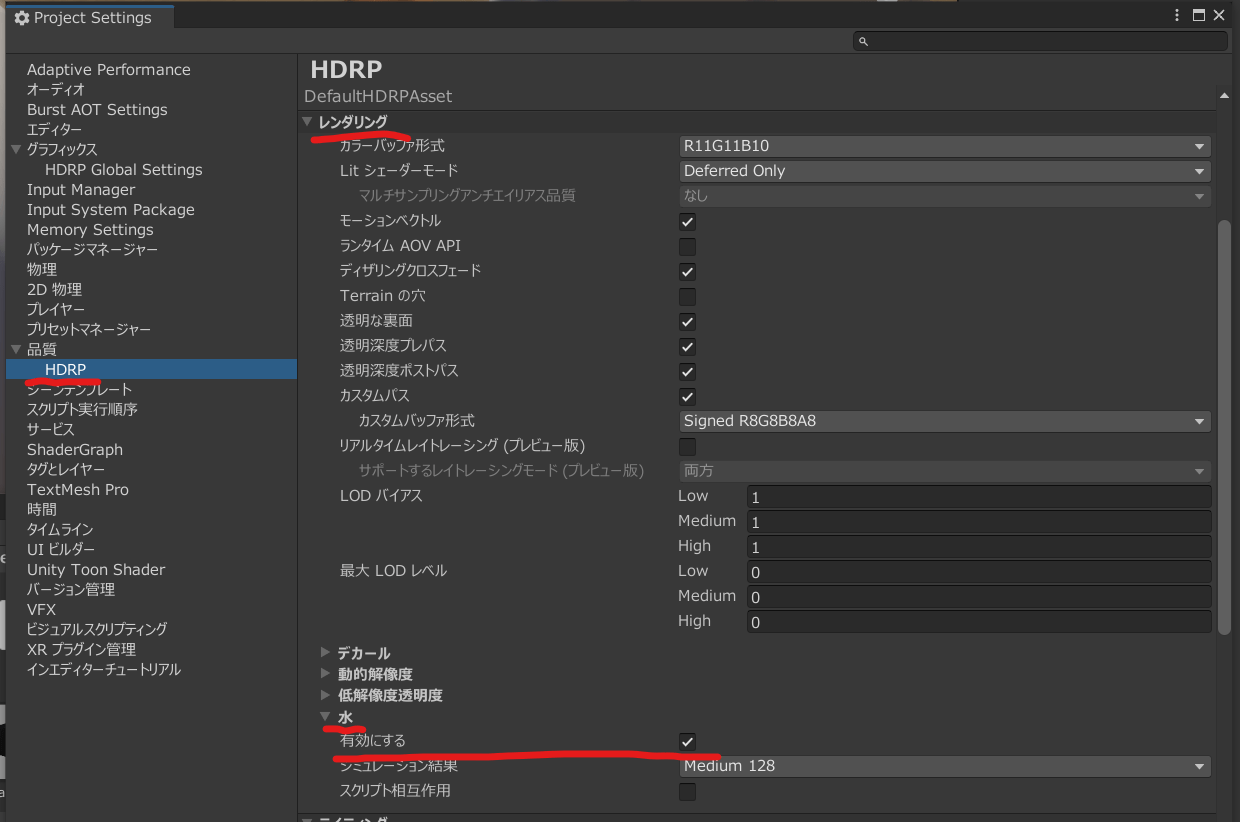Select Input Manager in the sidebar

point(81,190)
